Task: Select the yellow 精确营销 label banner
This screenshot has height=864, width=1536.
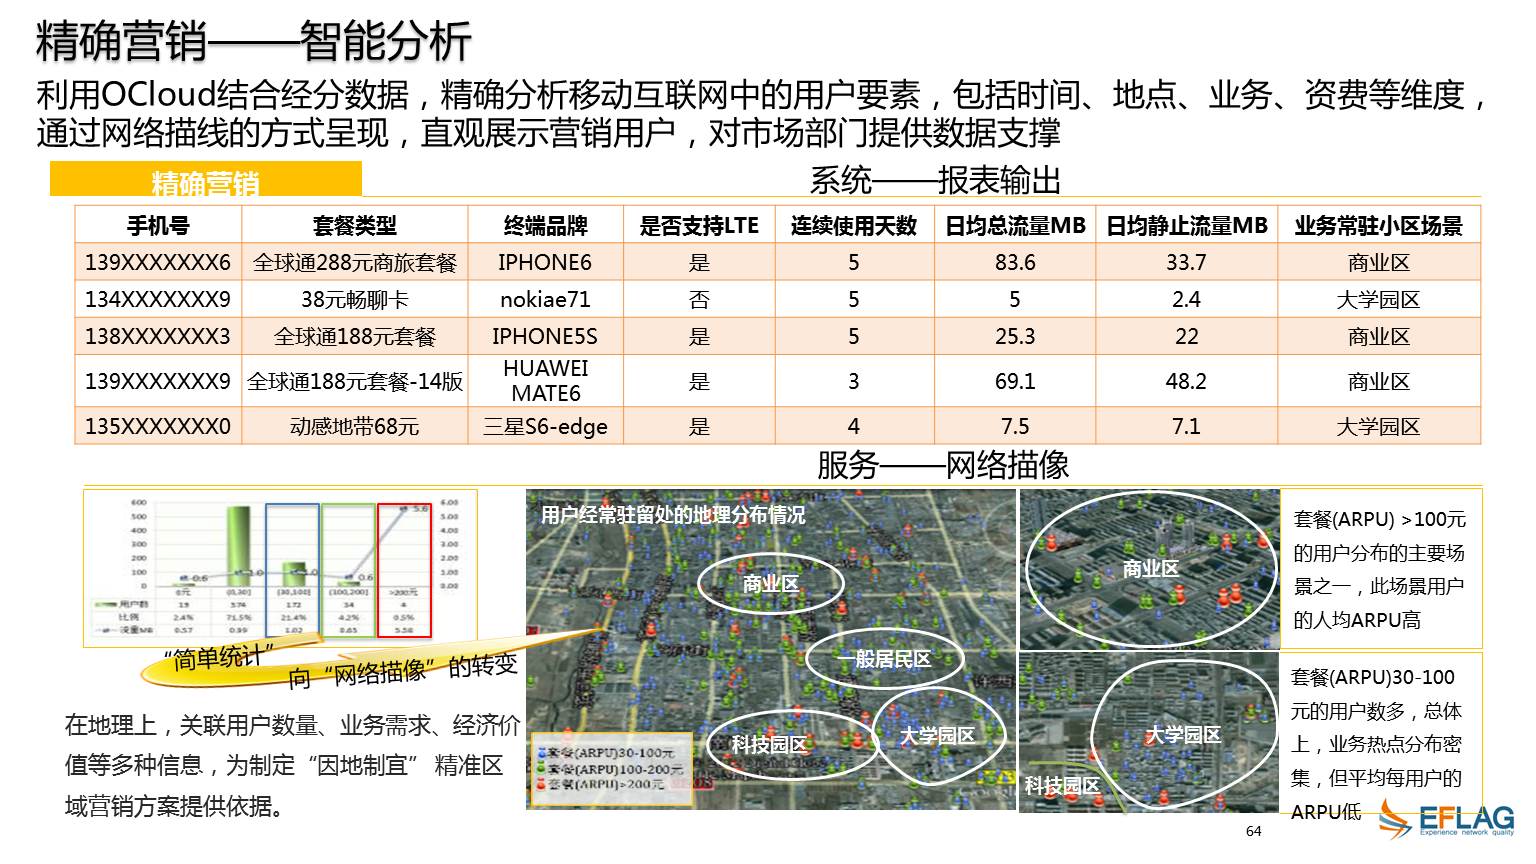Action: point(206,180)
